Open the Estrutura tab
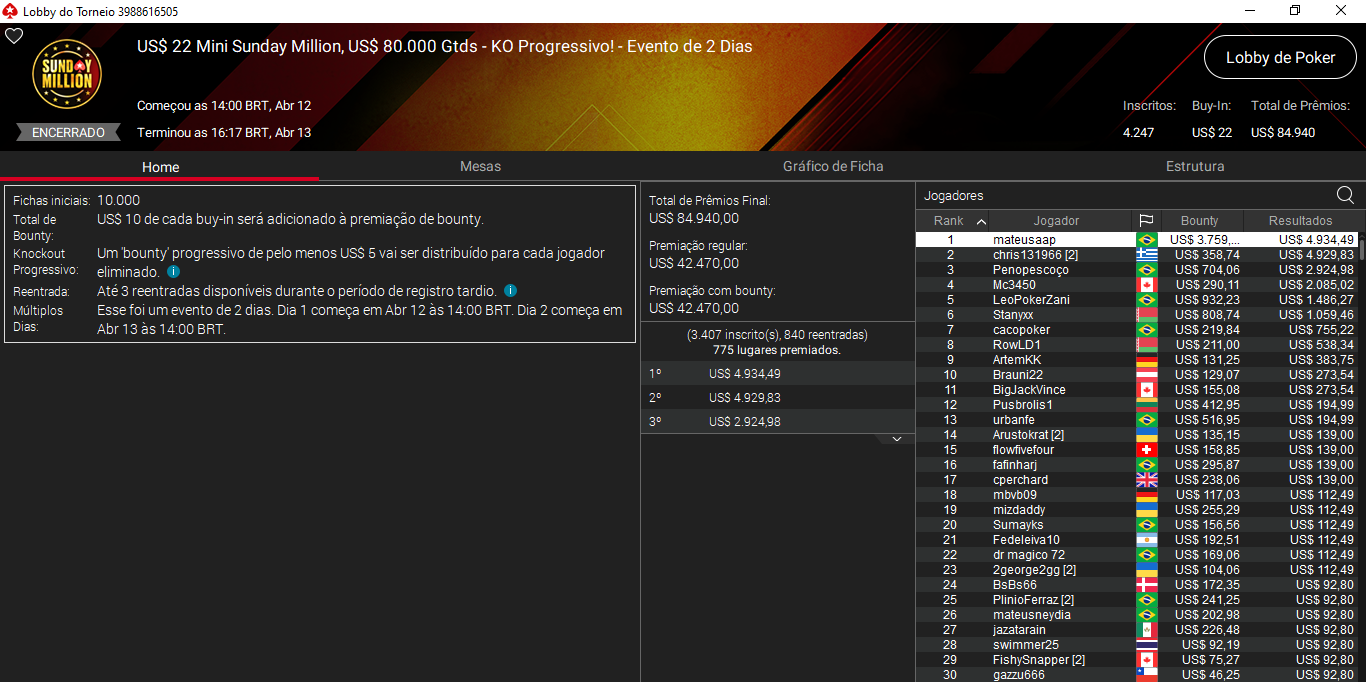This screenshot has width=1366, height=682. coord(1195,167)
